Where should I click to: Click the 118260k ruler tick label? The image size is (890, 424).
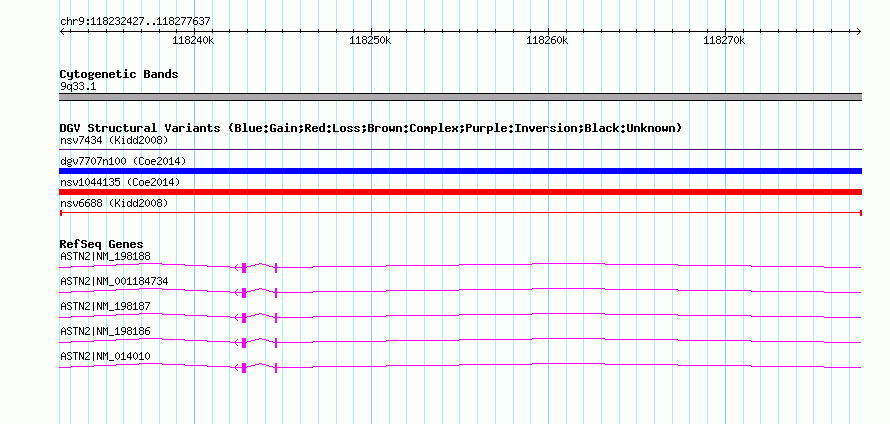(x=548, y=40)
